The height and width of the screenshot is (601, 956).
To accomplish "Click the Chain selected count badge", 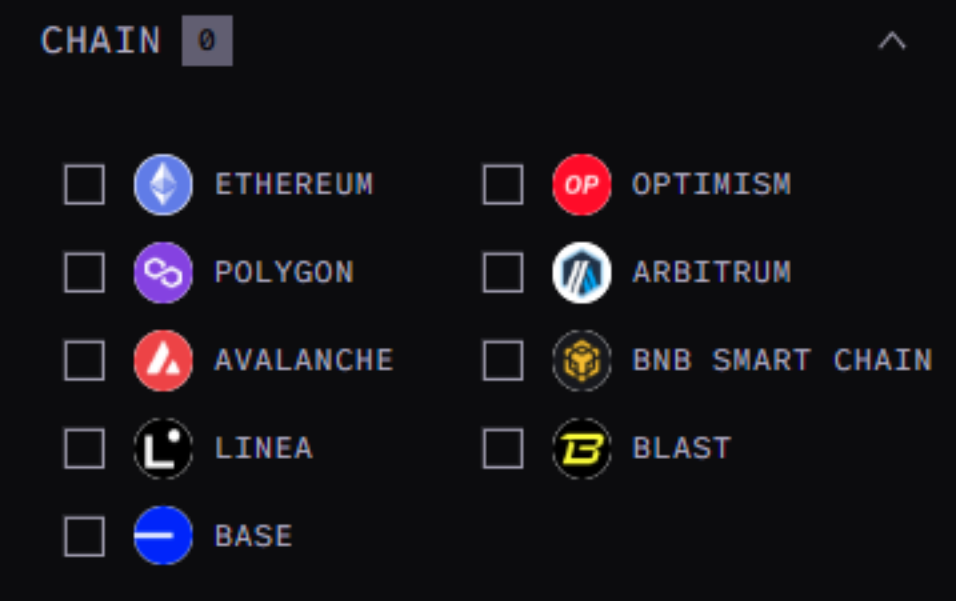I will click(207, 42).
